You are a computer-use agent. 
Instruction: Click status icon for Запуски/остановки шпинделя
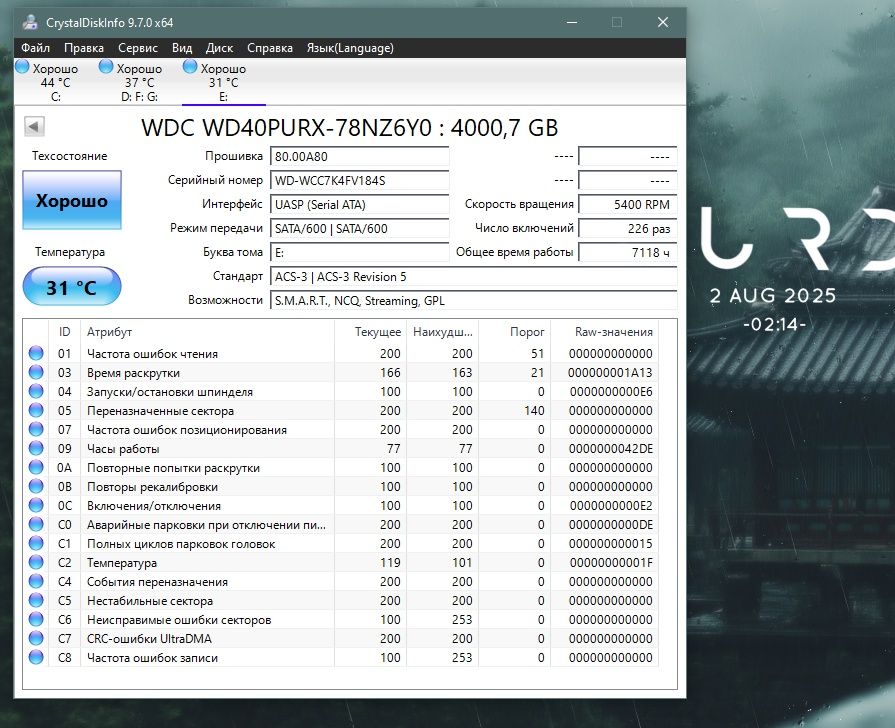36,391
